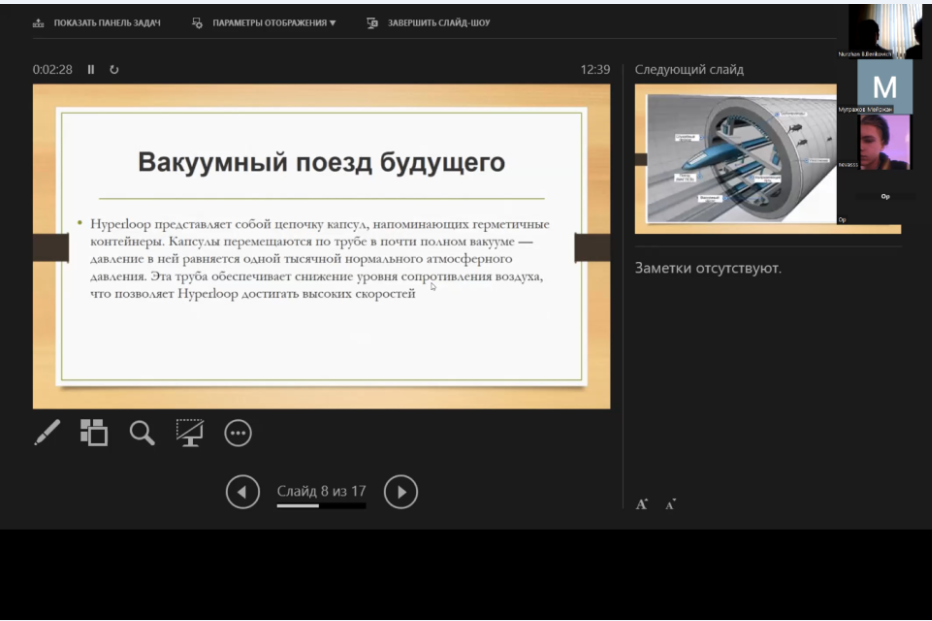Select the top participant webcam tile
This screenshot has height=621, width=932.
(x=885, y=31)
